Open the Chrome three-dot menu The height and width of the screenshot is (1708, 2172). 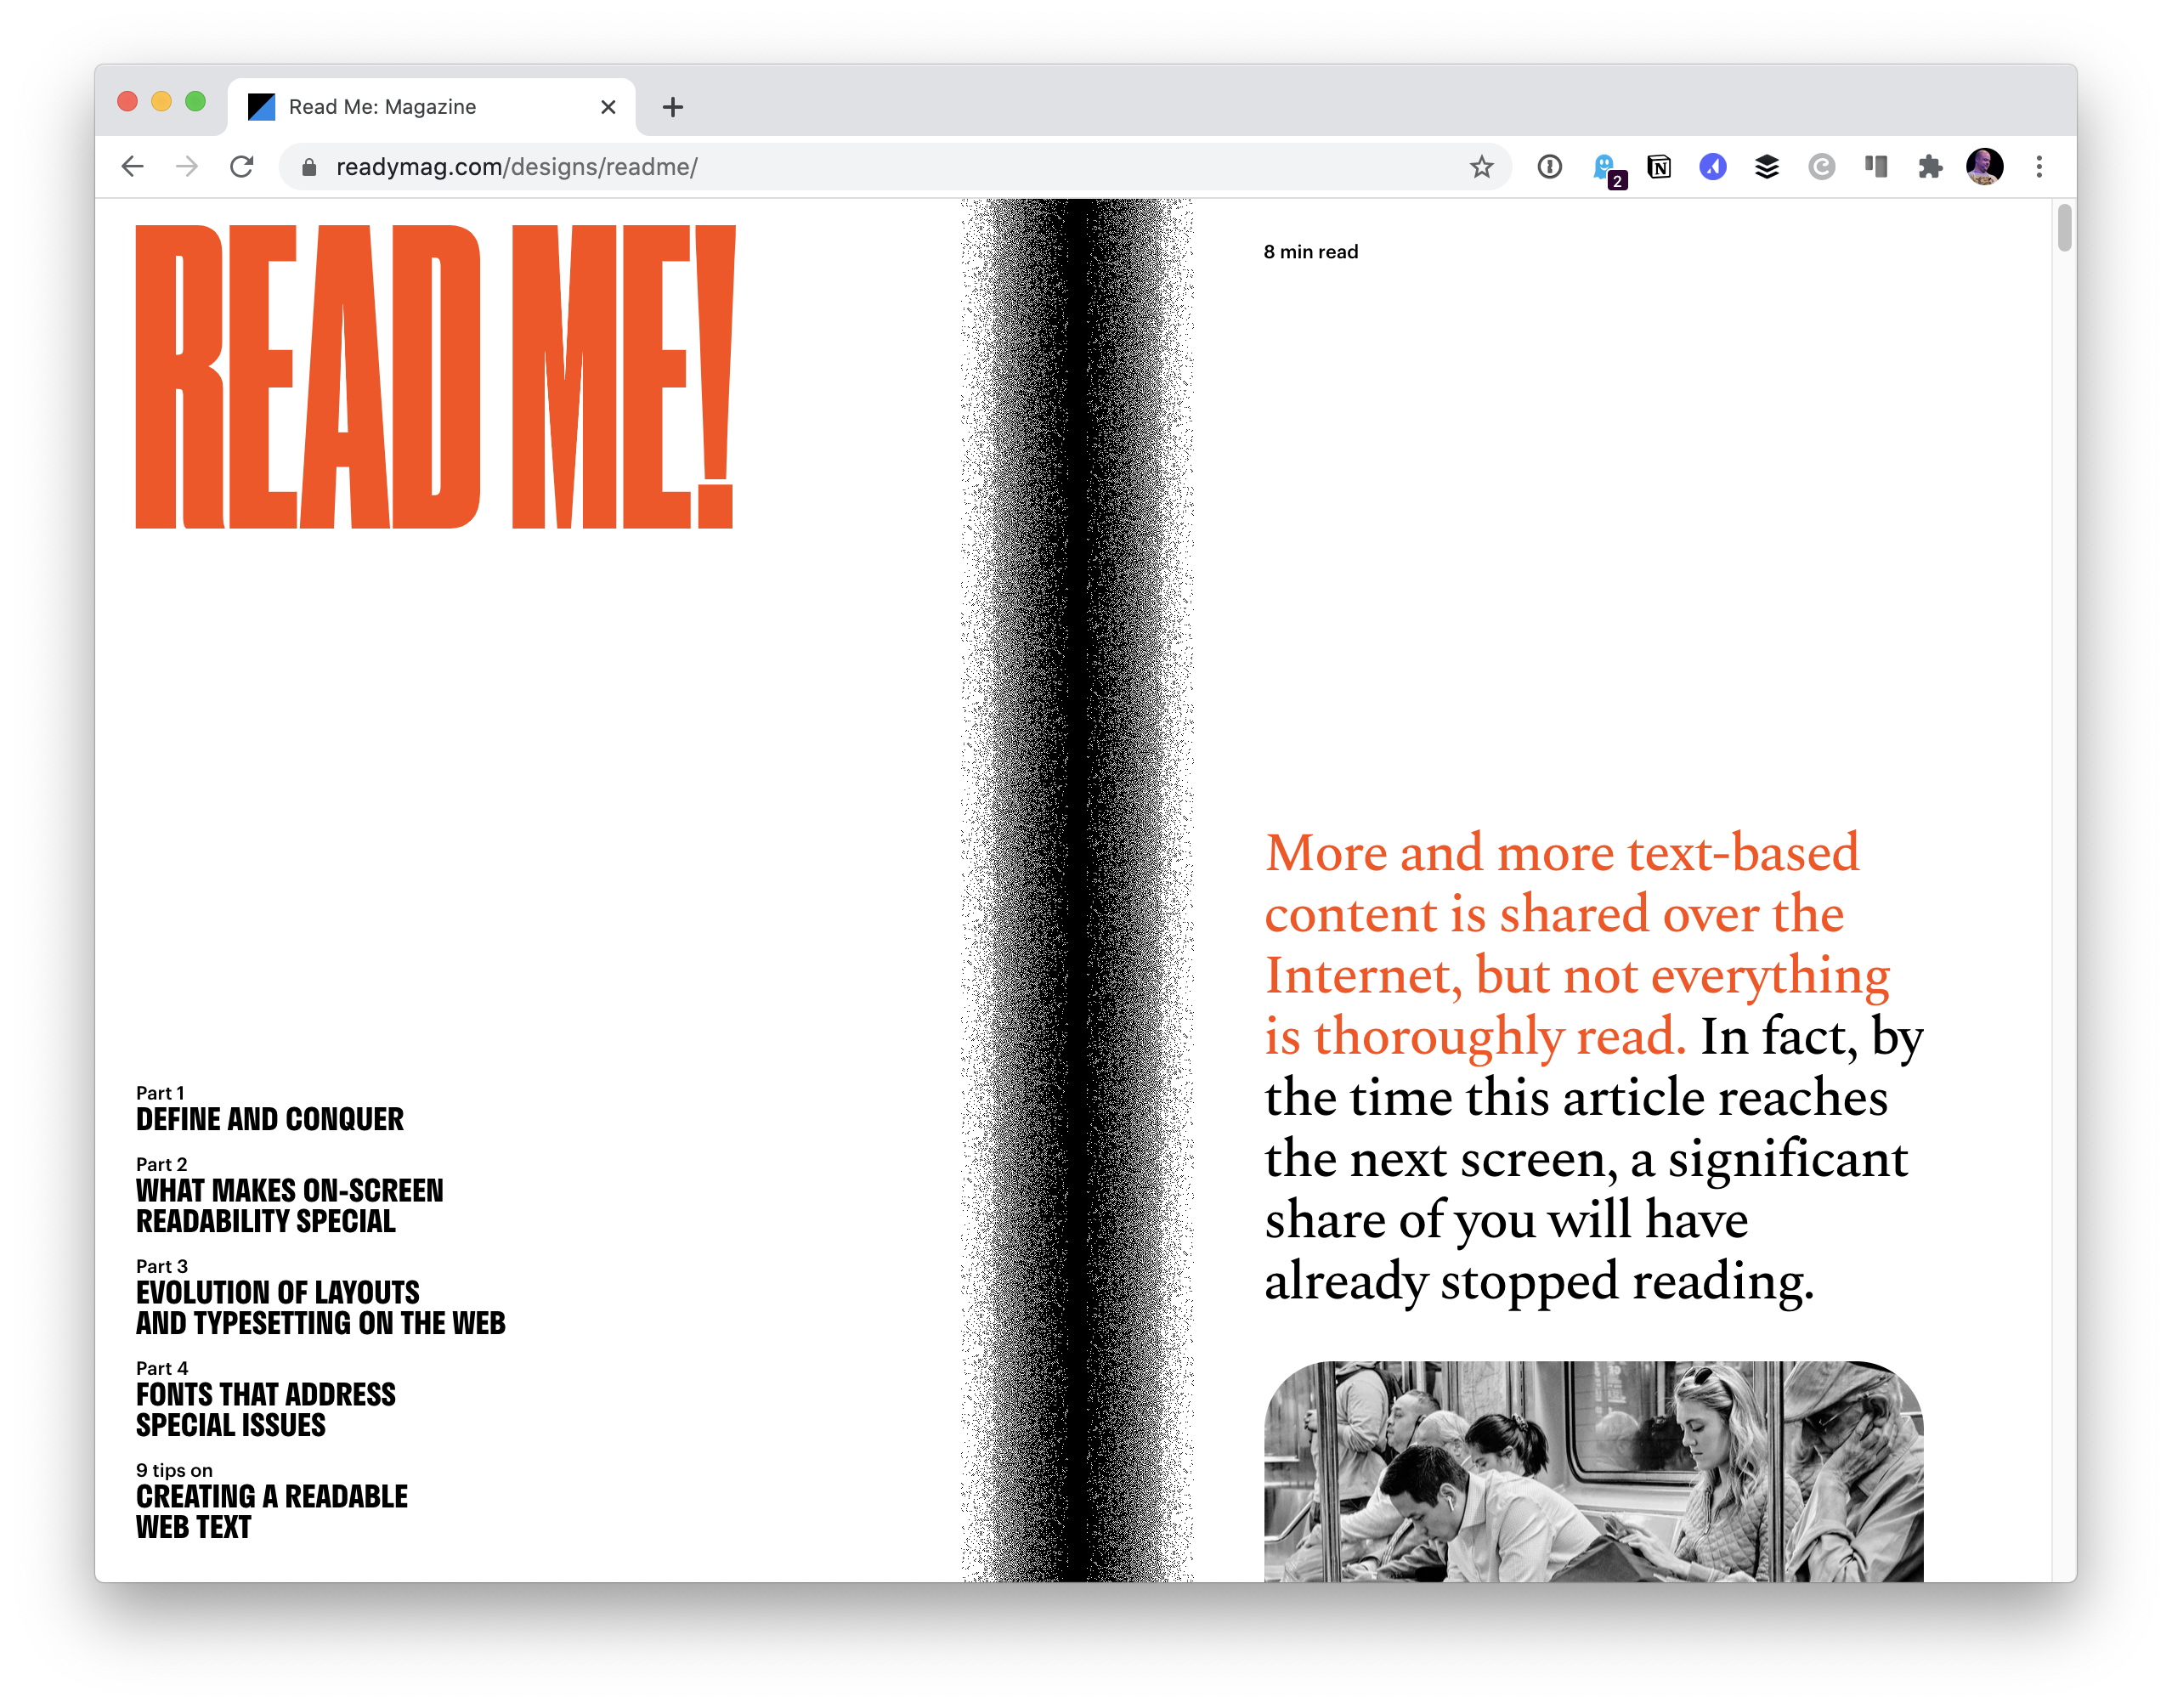click(x=2039, y=167)
